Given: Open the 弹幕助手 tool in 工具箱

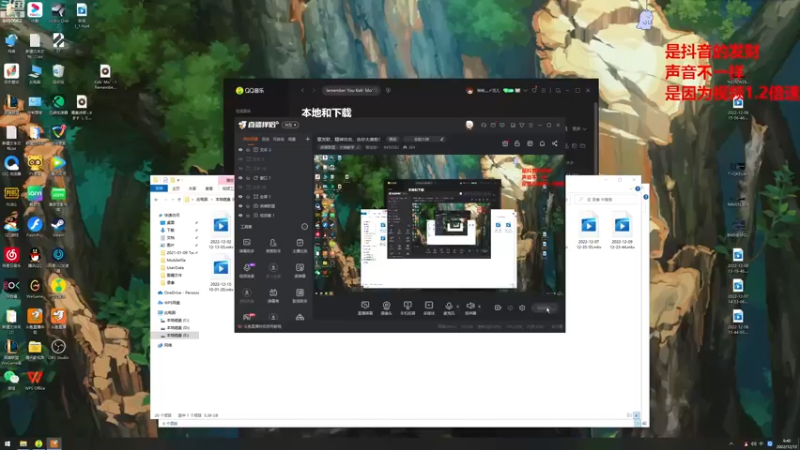Looking at the screenshot, I should coord(246,245).
